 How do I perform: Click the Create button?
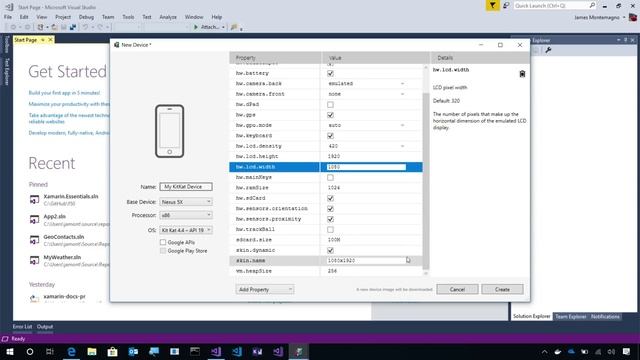pyautogui.click(x=502, y=289)
